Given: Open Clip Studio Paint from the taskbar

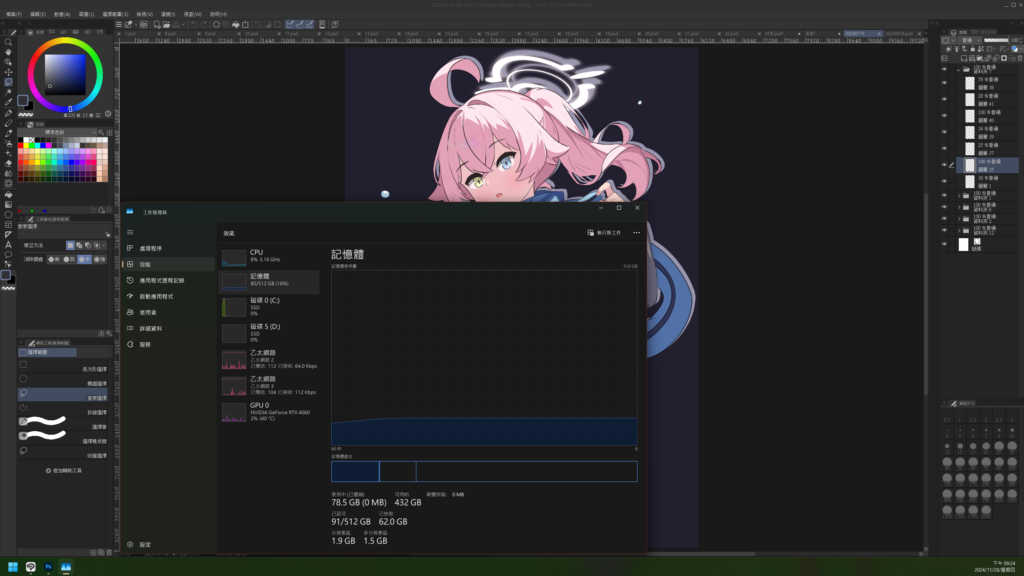Looking at the screenshot, I should tap(31, 567).
